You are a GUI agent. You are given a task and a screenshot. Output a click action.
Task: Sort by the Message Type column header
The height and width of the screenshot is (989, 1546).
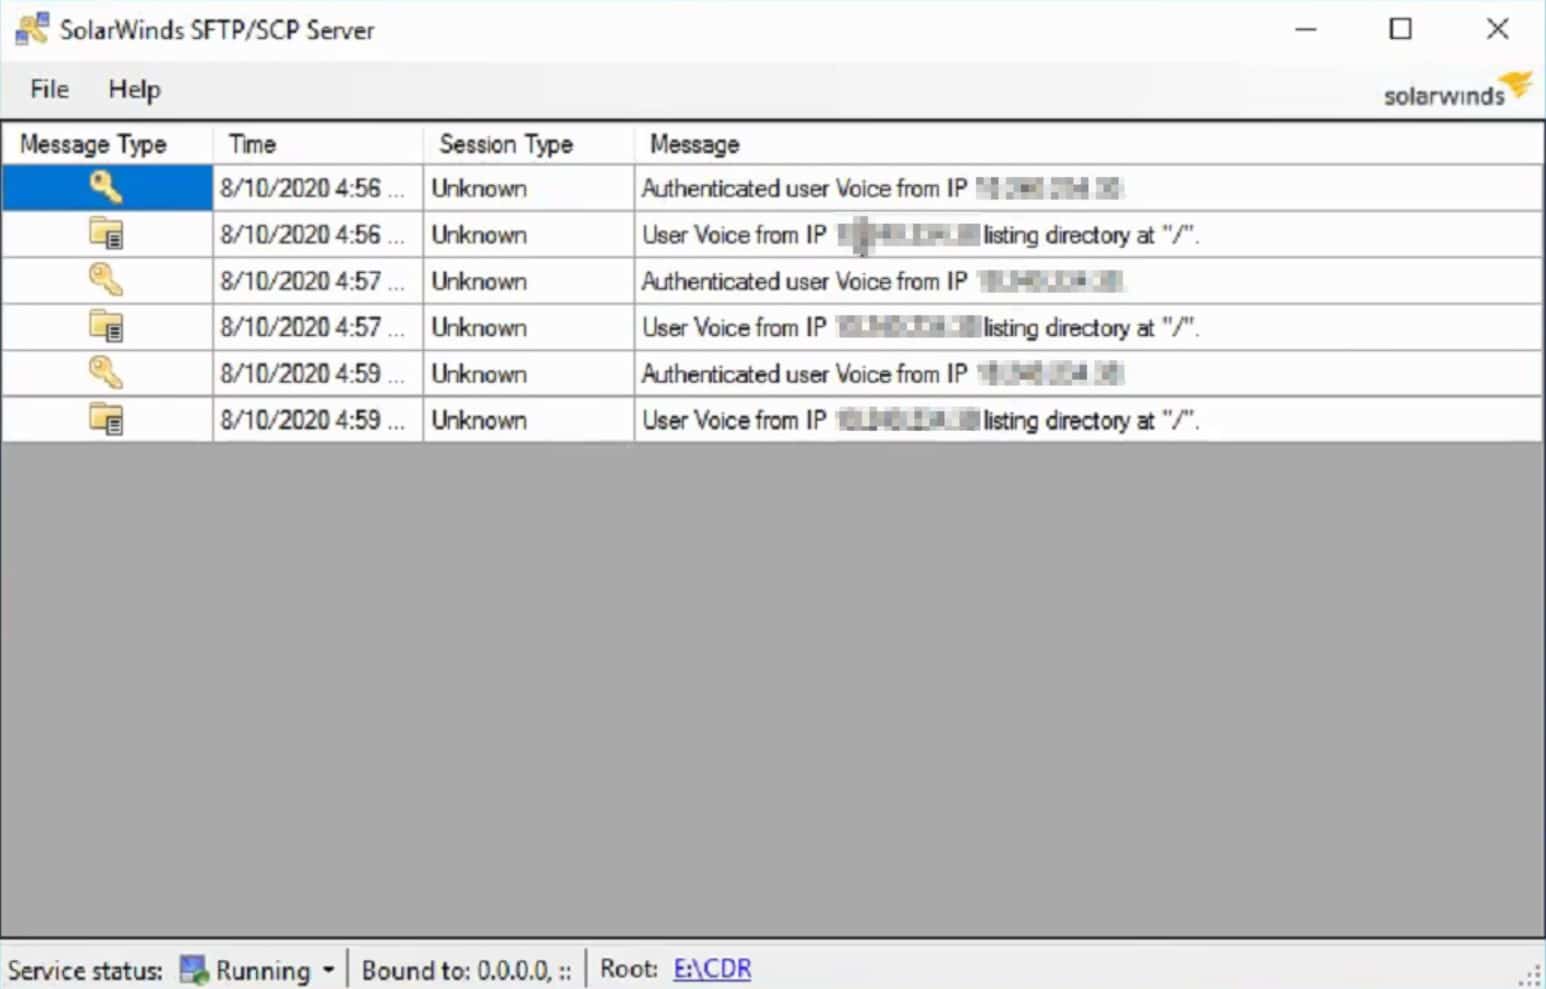coord(107,144)
